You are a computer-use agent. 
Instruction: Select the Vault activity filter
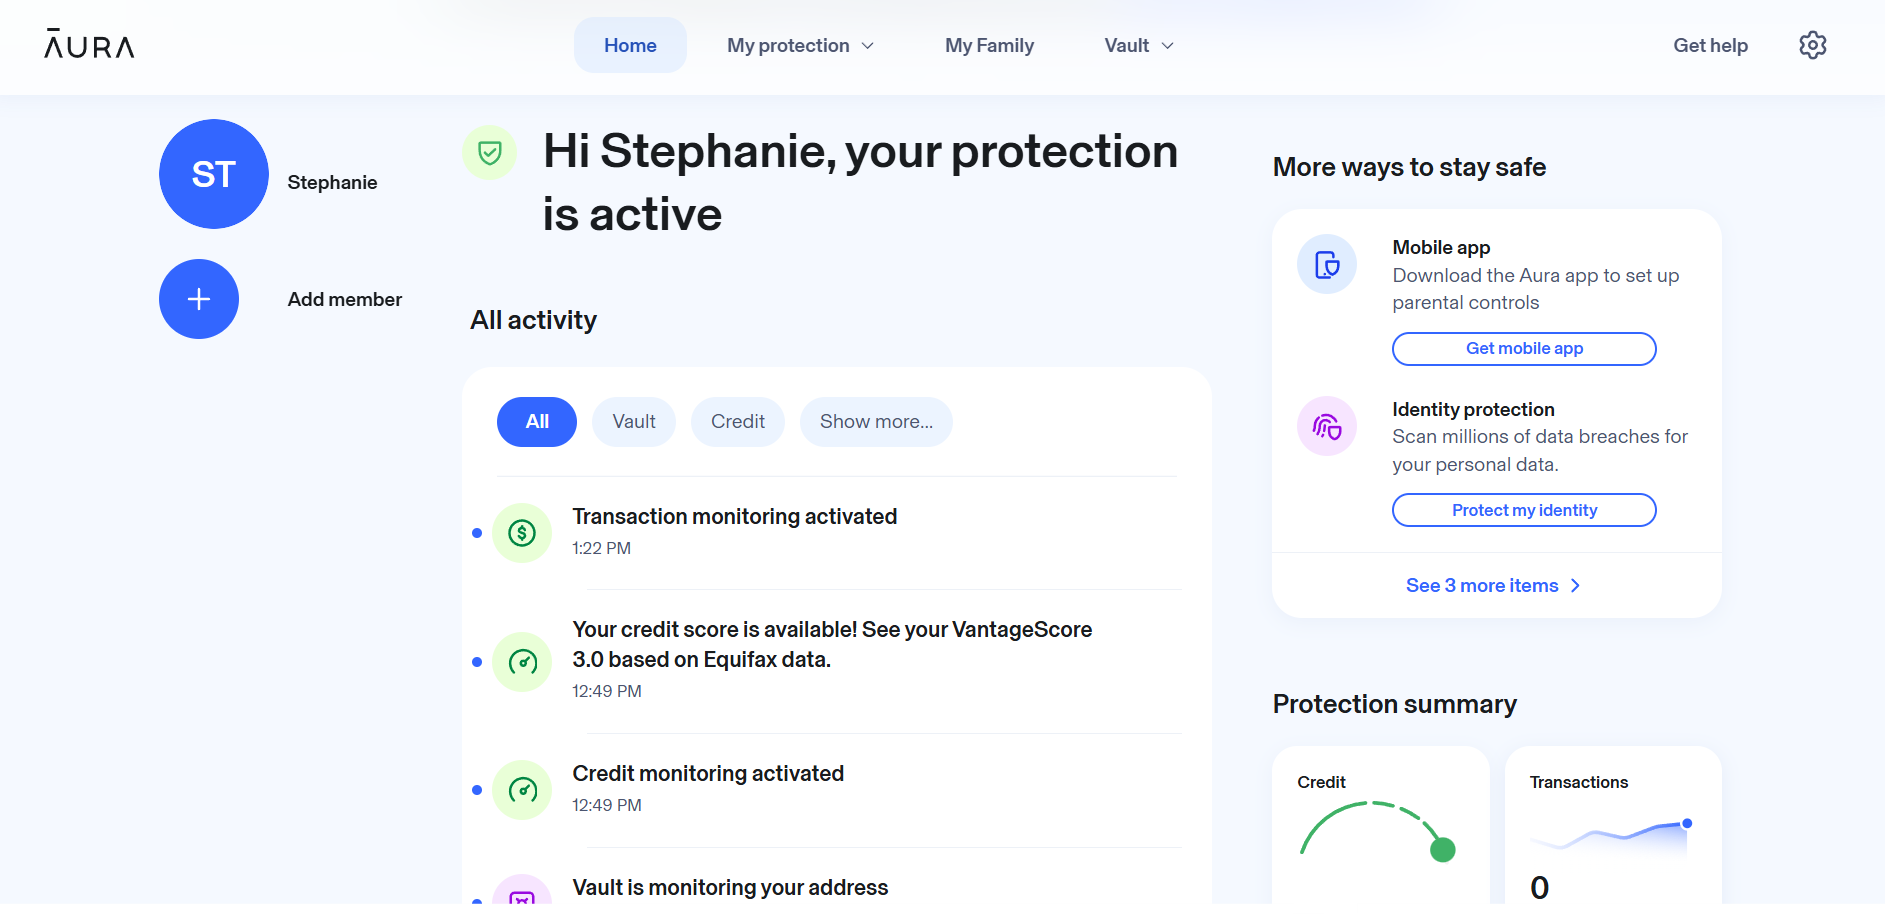pos(633,421)
